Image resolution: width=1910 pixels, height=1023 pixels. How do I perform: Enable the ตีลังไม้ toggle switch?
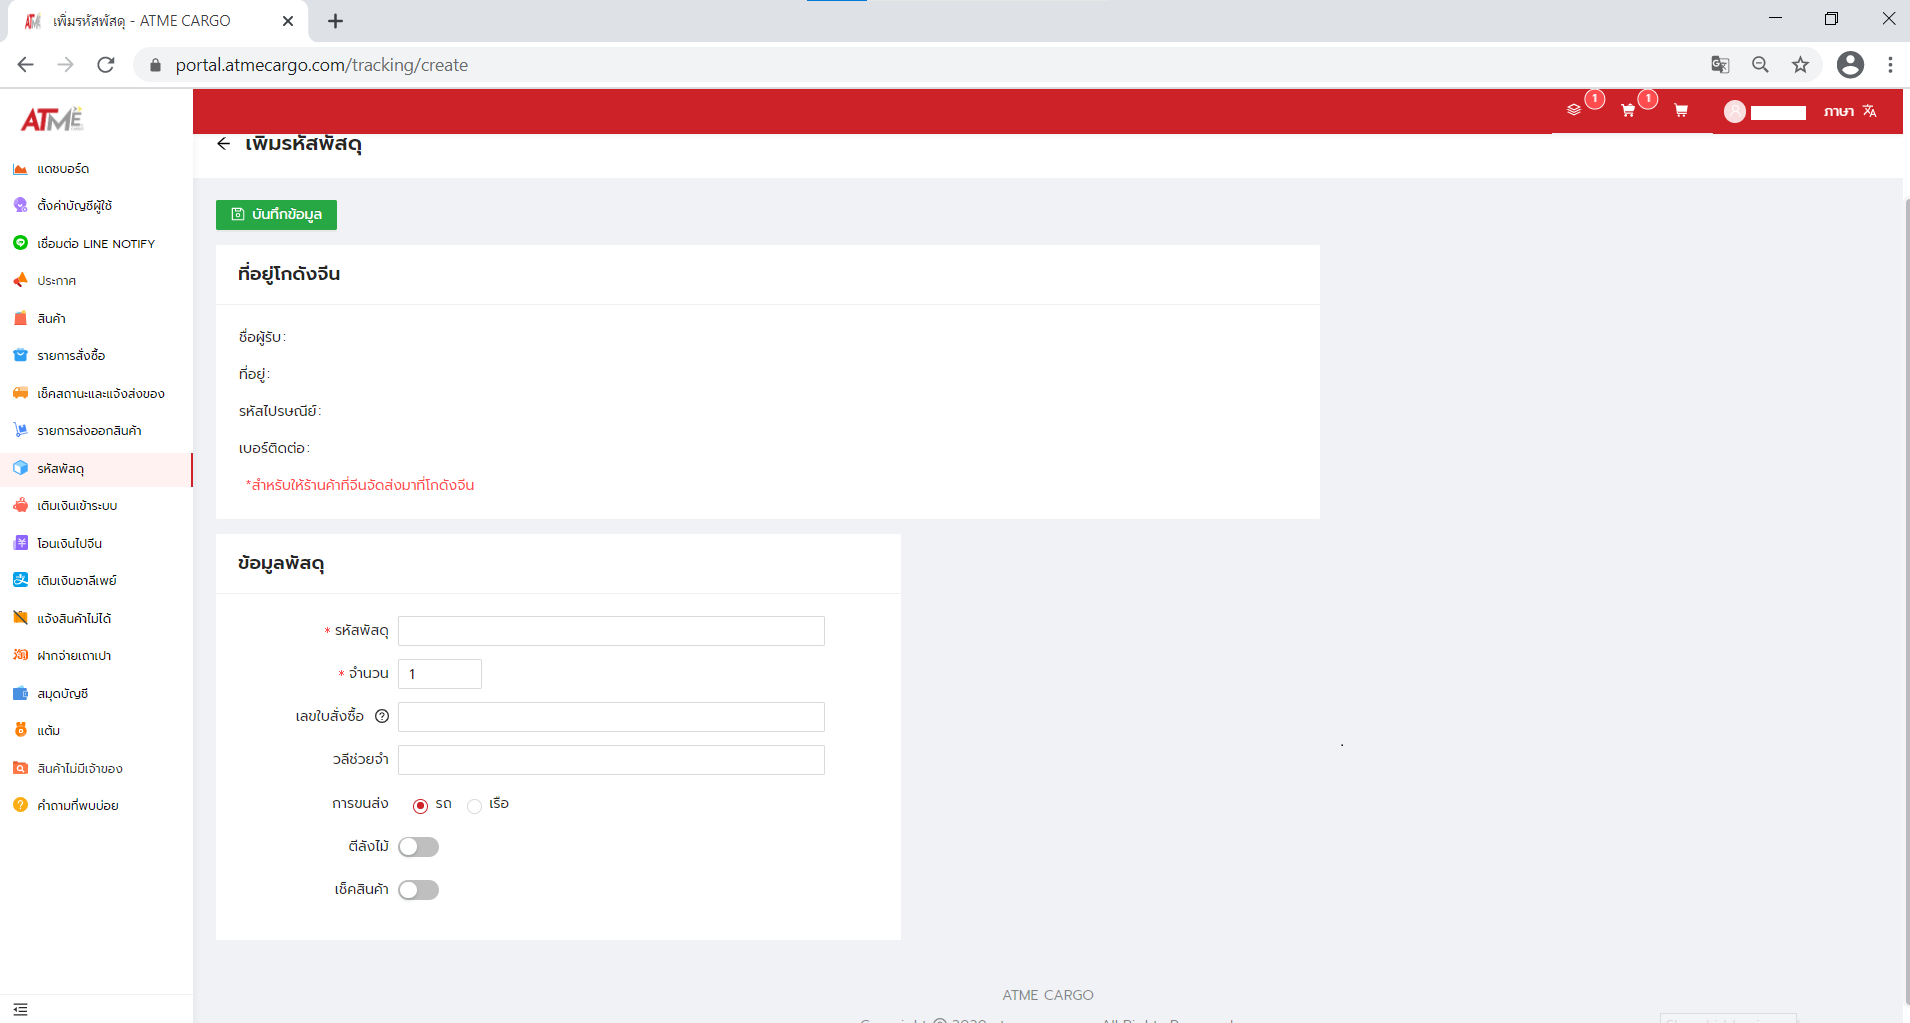pyautogui.click(x=418, y=847)
